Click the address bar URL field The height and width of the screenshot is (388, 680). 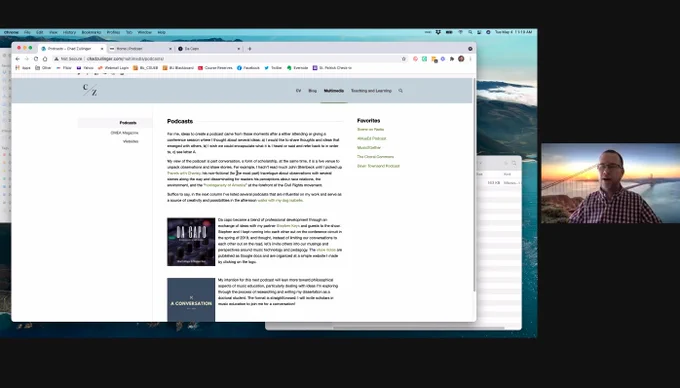pyautogui.click(x=230, y=59)
